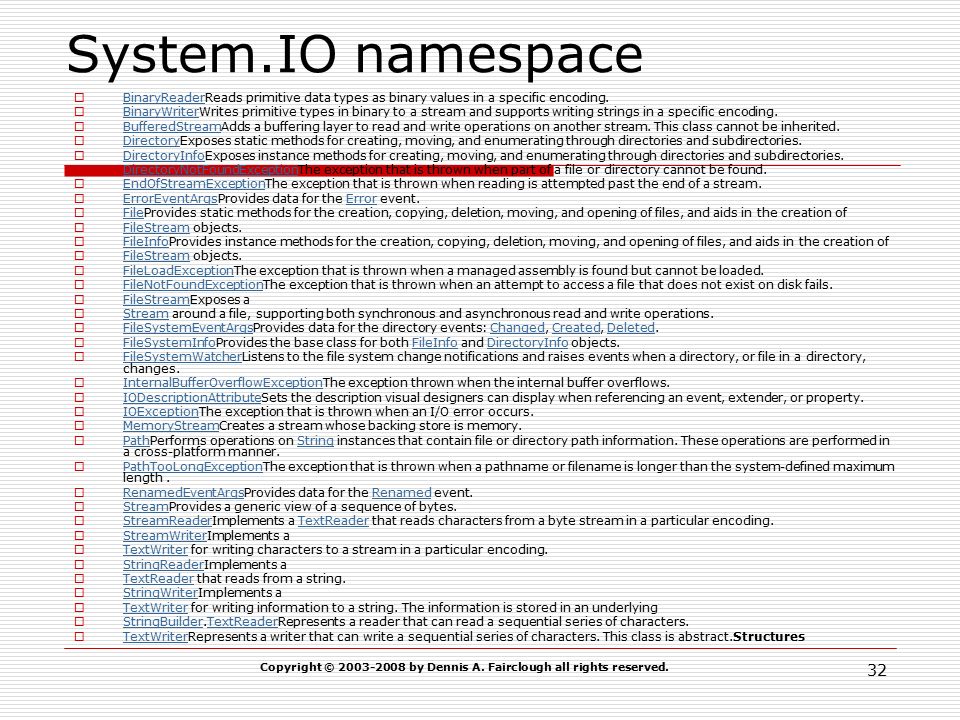Click TextReader link right after StringBuilder
Screen dimensions: 960x720
coord(242,621)
